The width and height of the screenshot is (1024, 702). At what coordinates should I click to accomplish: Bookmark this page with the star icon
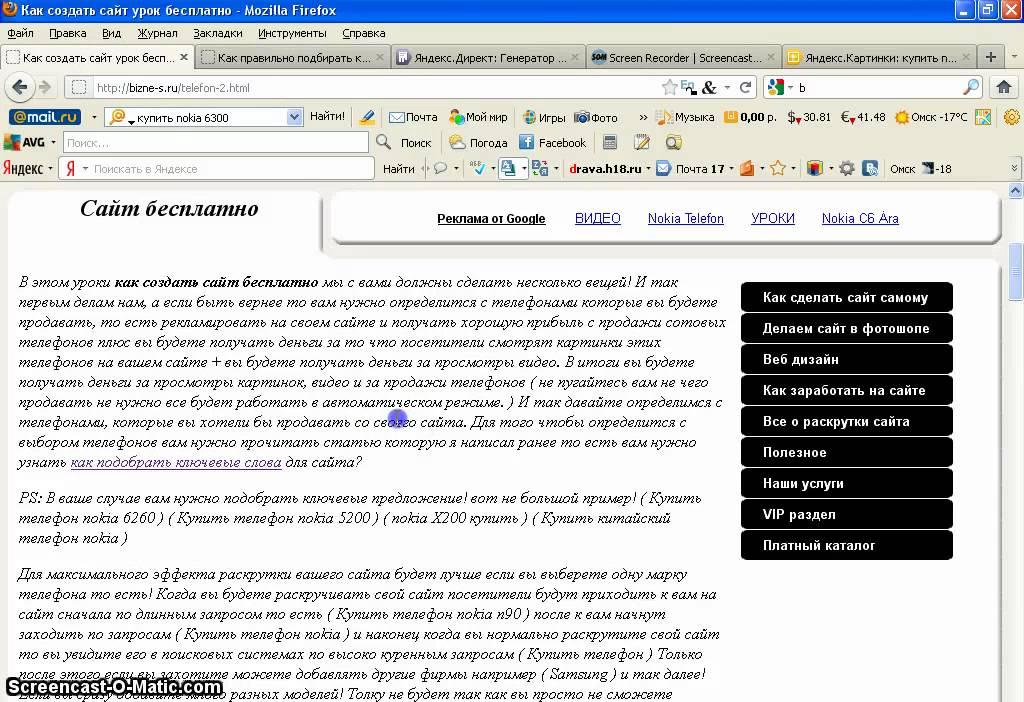click(x=669, y=88)
